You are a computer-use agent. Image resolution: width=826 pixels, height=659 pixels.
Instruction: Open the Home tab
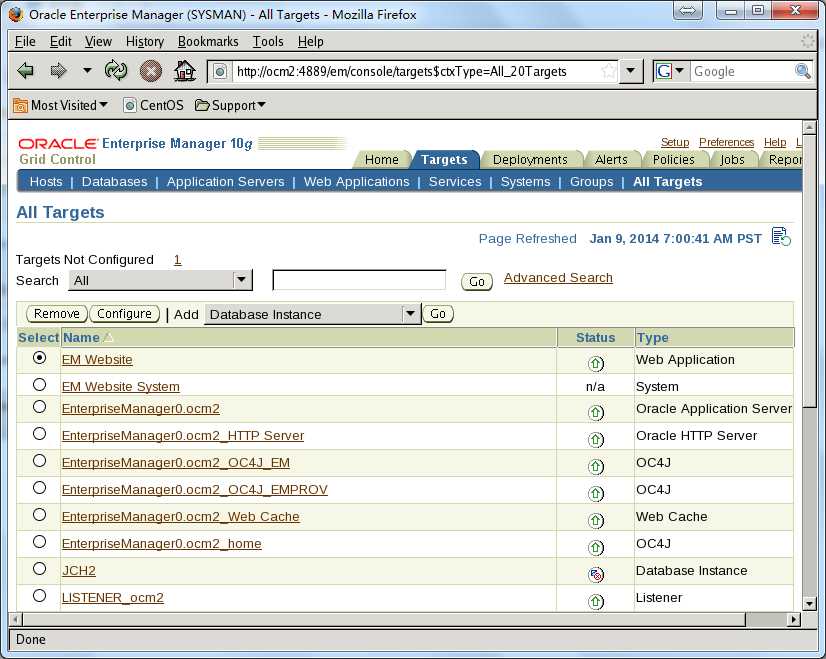pyautogui.click(x=382, y=160)
